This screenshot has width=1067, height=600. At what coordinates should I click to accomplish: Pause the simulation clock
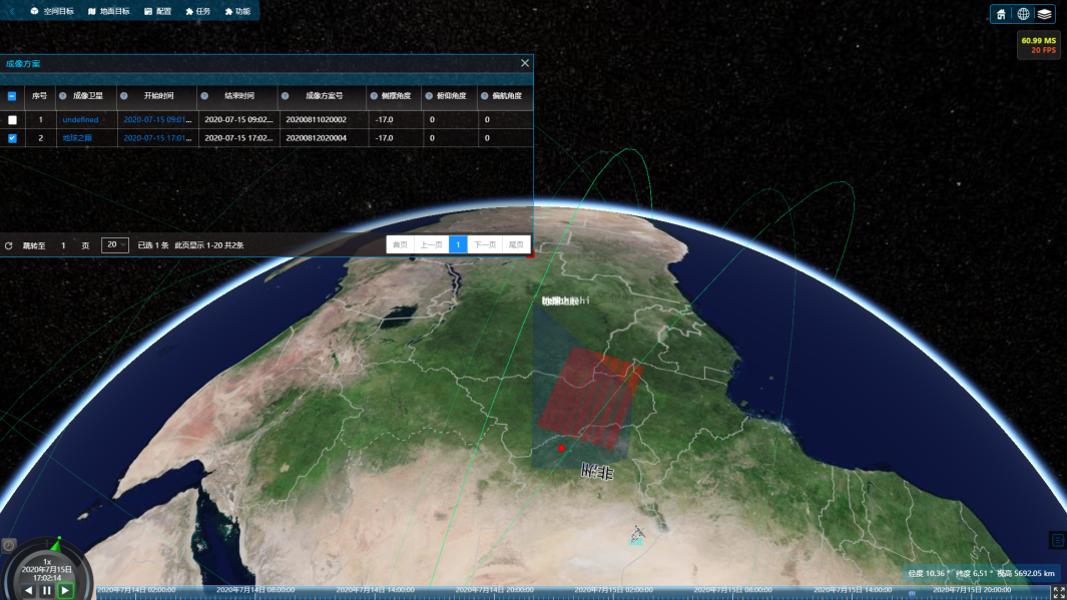point(46,591)
